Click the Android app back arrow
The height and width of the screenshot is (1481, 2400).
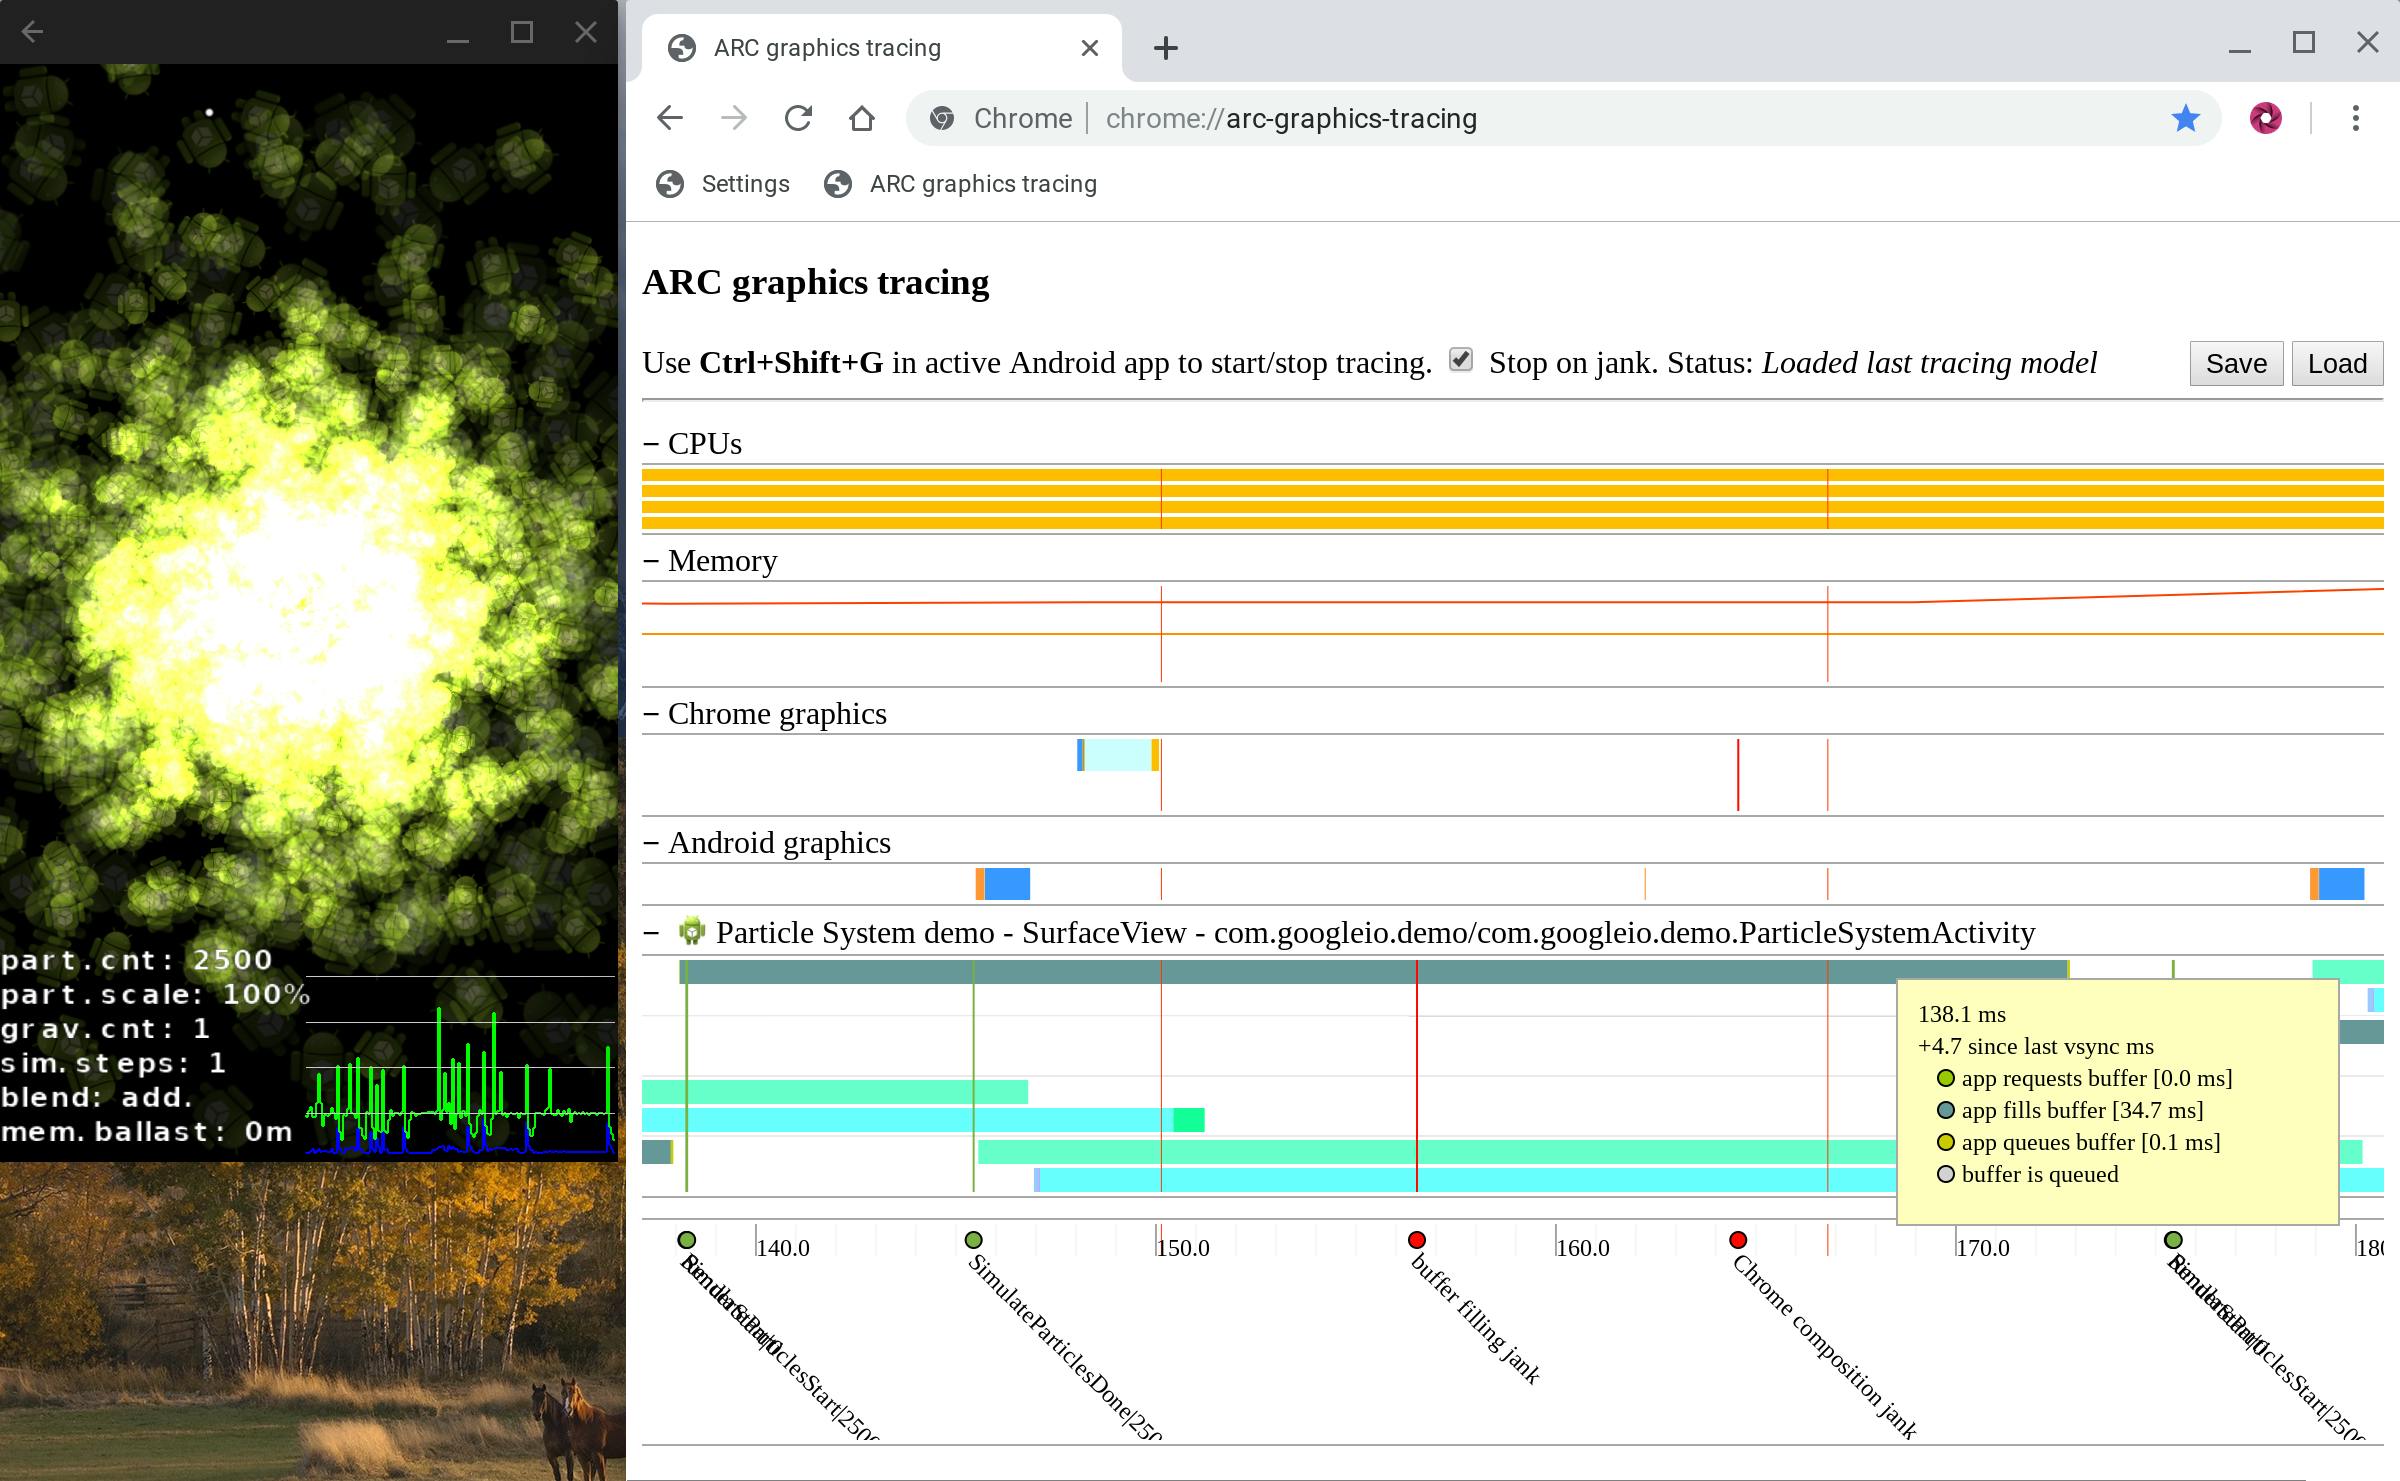pos(32,32)
